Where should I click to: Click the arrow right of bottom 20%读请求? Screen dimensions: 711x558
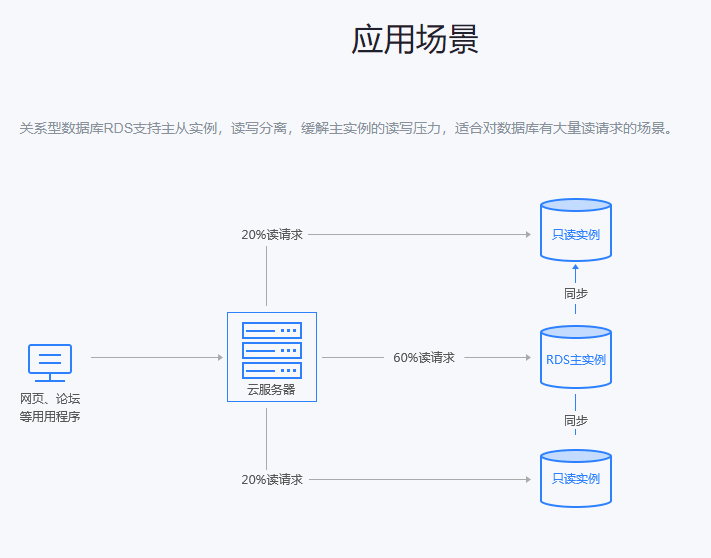click(x=419, y=480)
